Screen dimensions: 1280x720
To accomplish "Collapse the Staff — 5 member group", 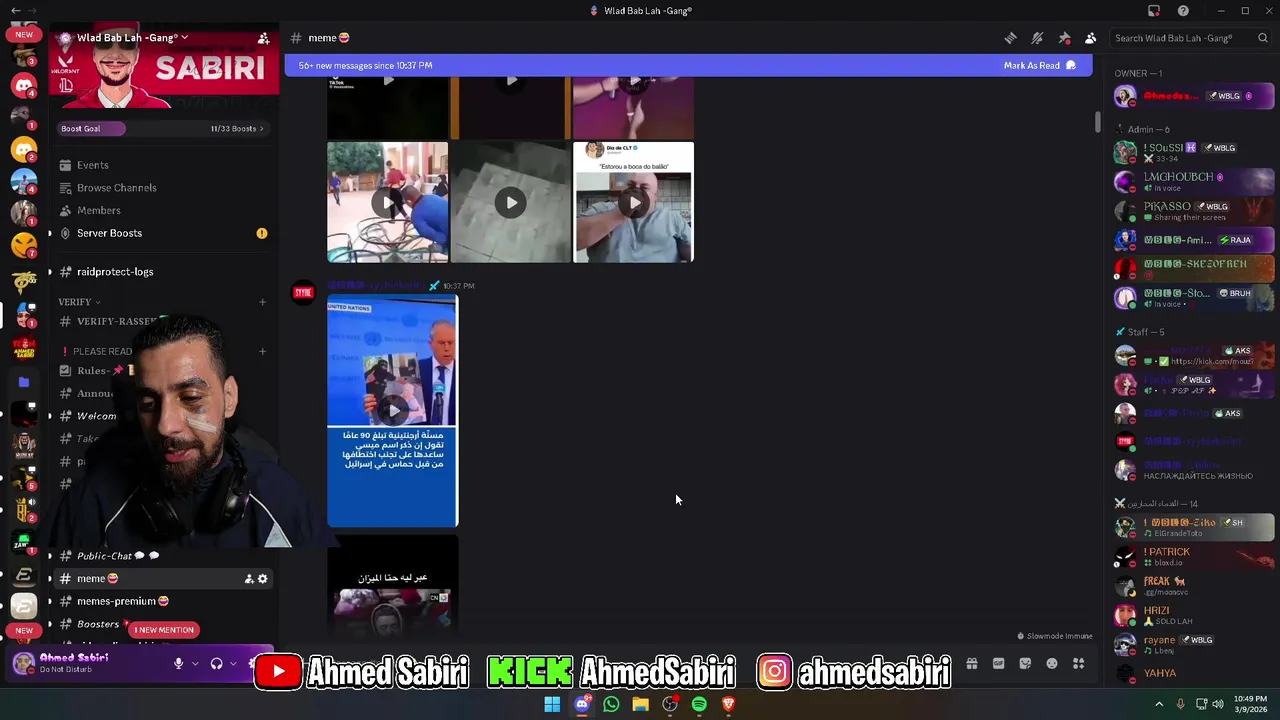I will [1139, 332].
